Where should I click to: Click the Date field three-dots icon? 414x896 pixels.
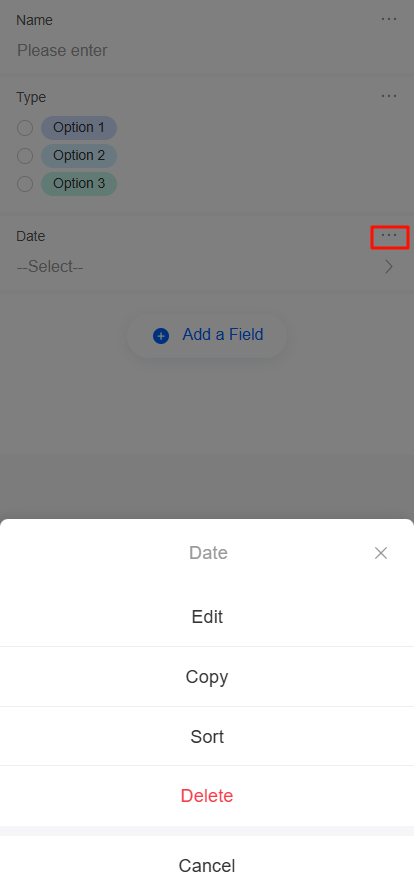click(389, 237)
